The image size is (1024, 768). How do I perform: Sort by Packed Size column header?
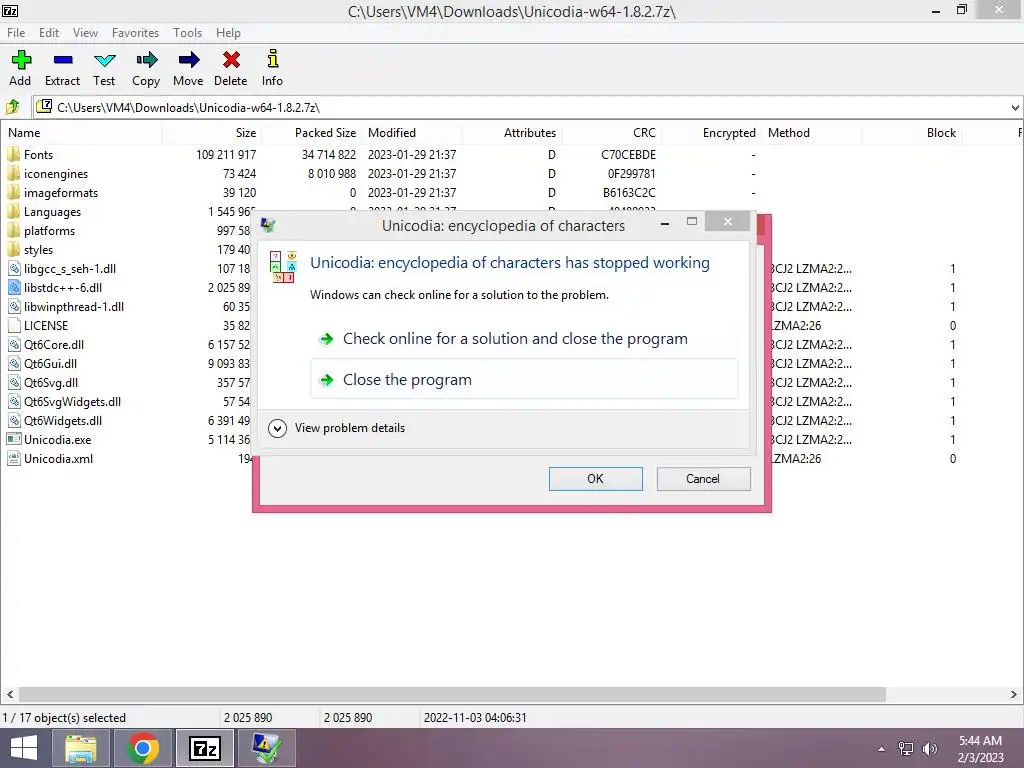coord(312,133)
